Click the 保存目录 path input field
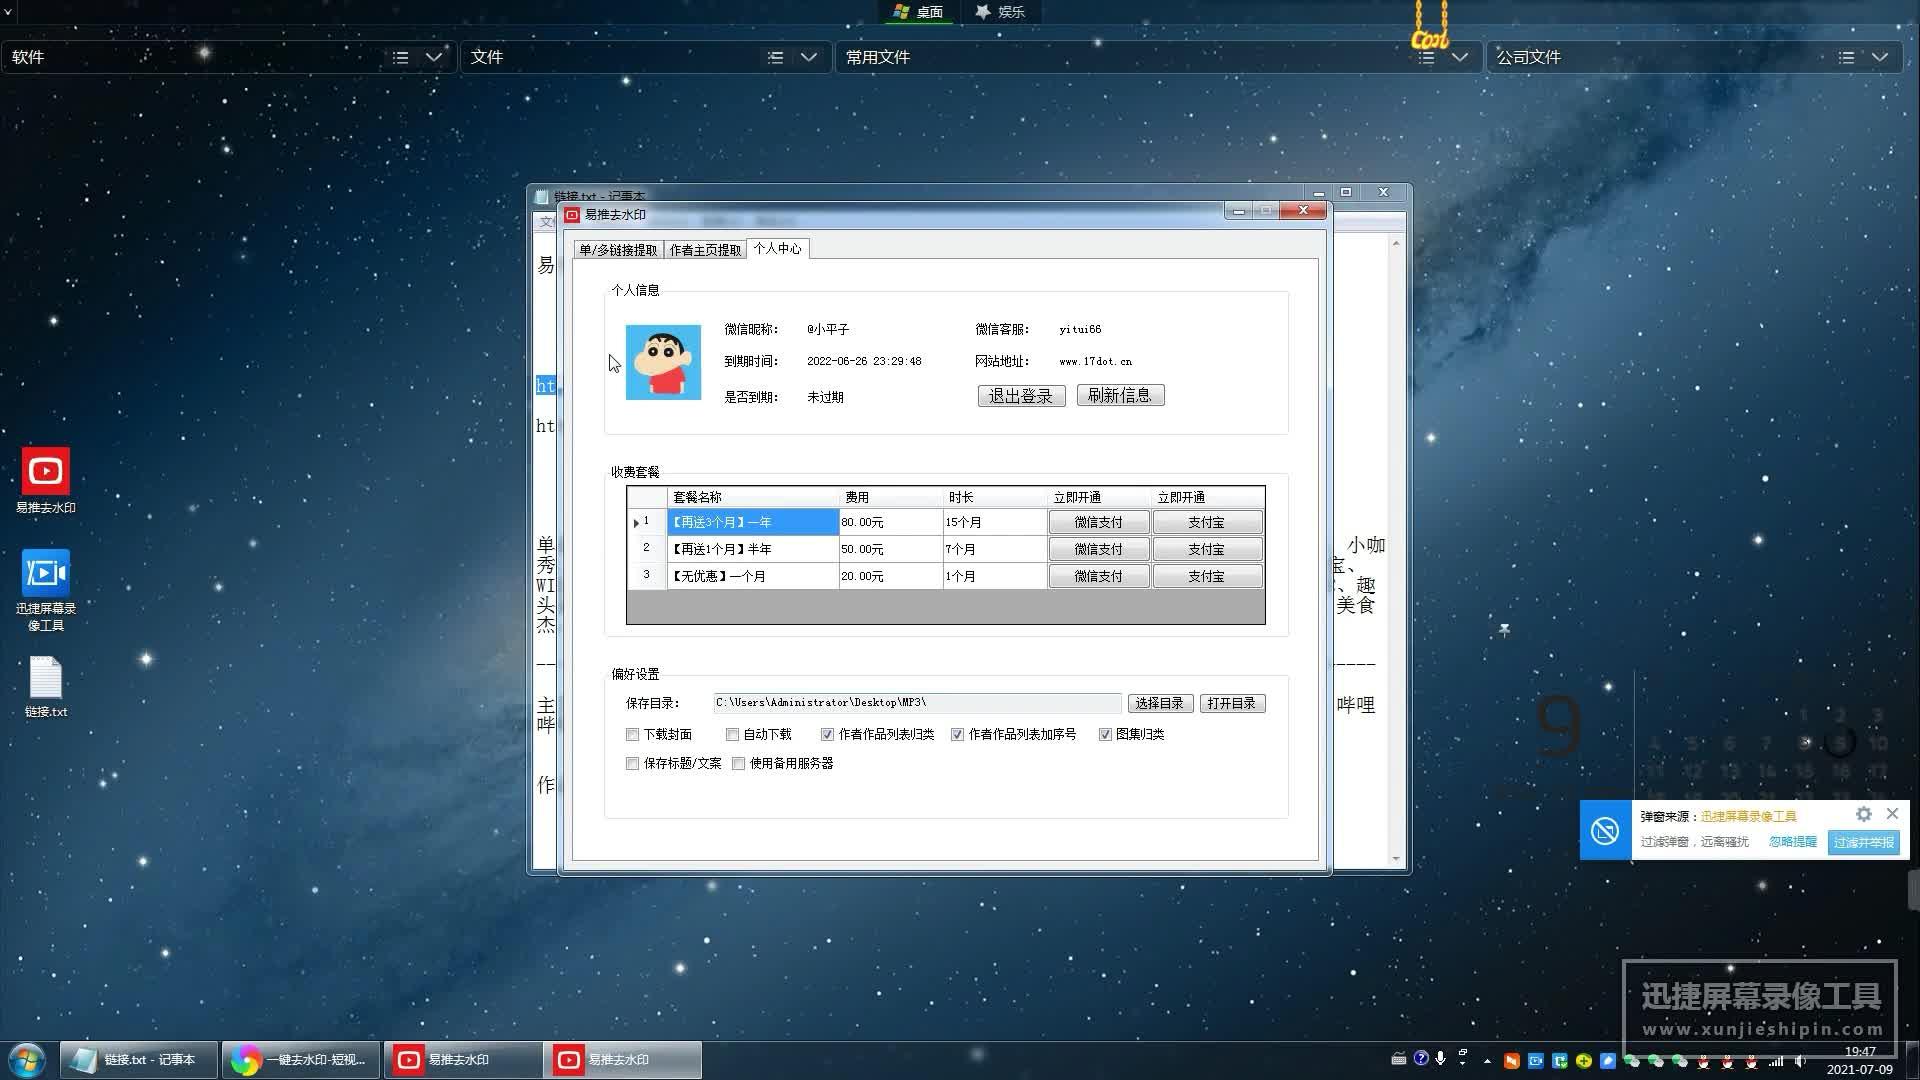 [917, 703]
